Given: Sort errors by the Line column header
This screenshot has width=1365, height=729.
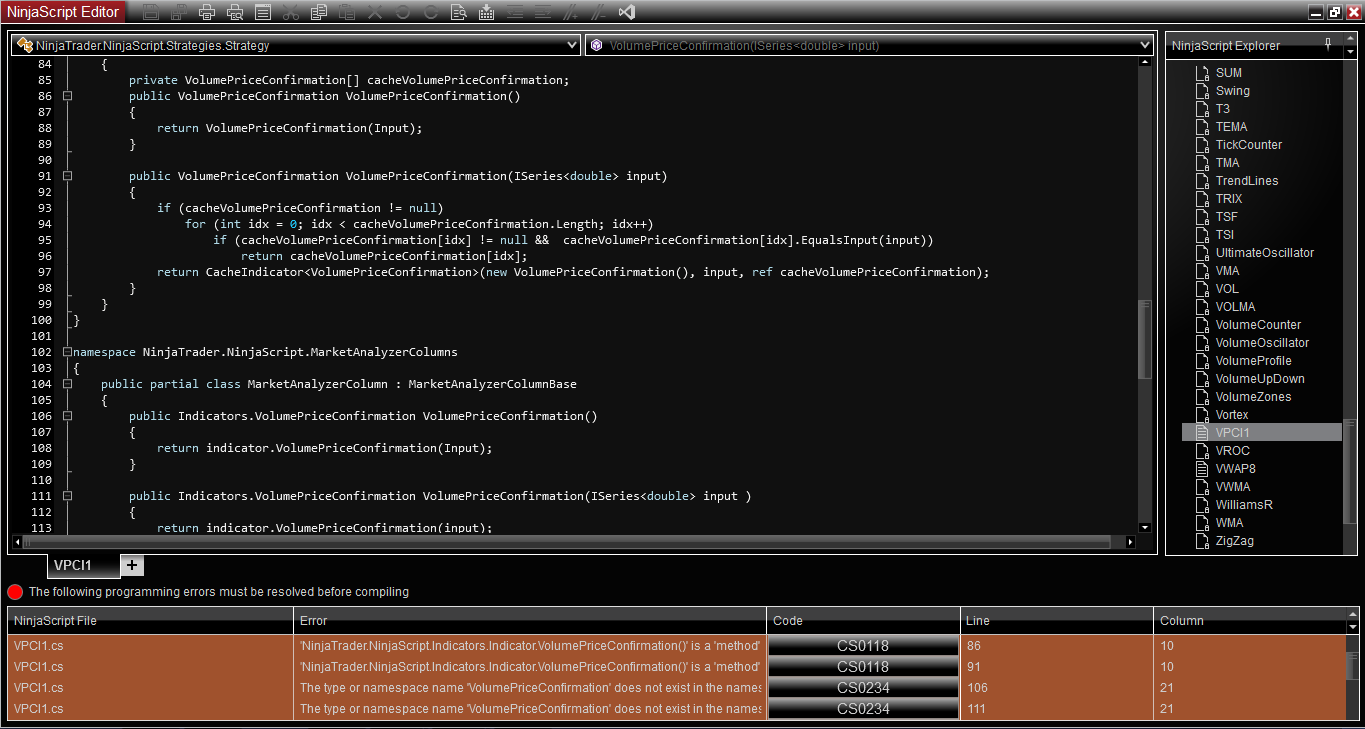Looking at the screenshot, I should coord(1057,621).
